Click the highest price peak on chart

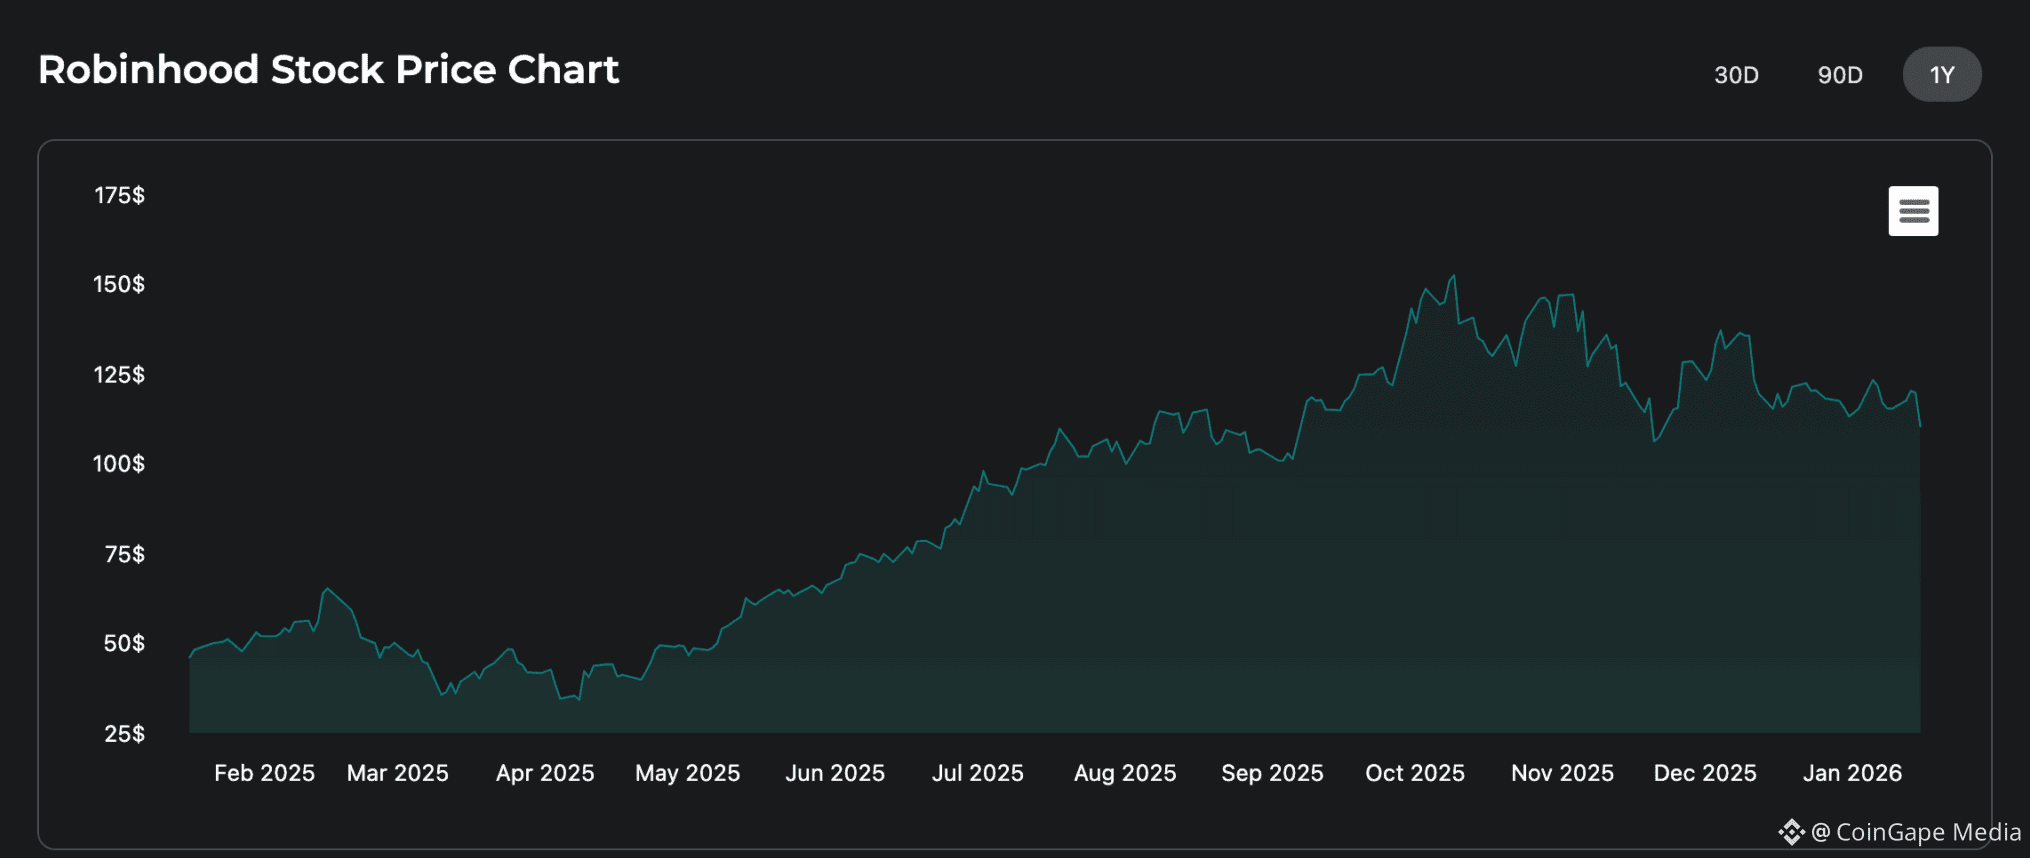click(1453, 277)
